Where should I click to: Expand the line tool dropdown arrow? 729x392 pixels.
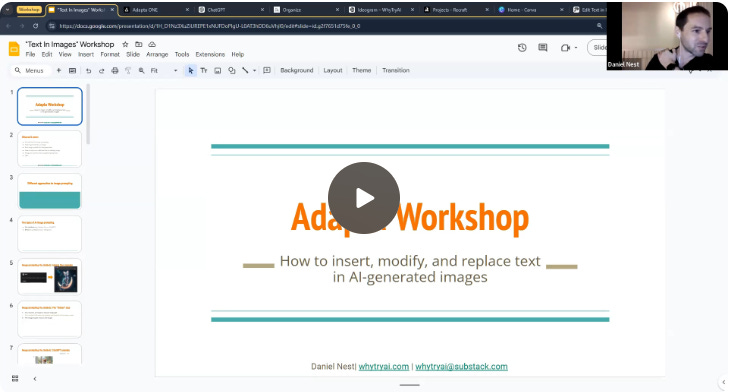pyautogui.click(x=254, y=71)
